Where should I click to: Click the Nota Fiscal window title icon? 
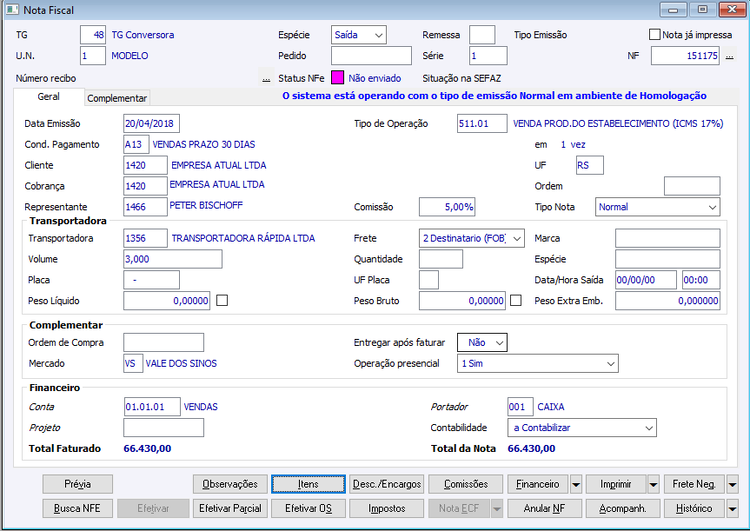[12, 10]
